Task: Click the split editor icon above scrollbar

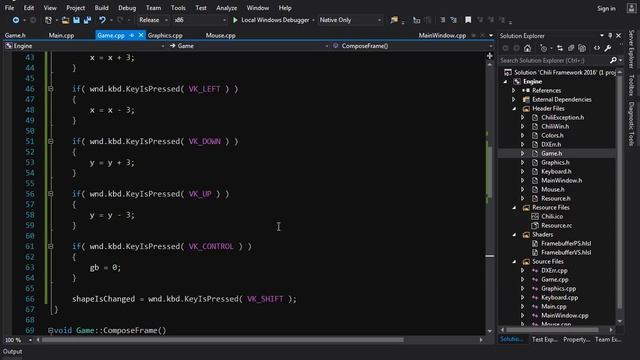Action: (x=490, y=56)
